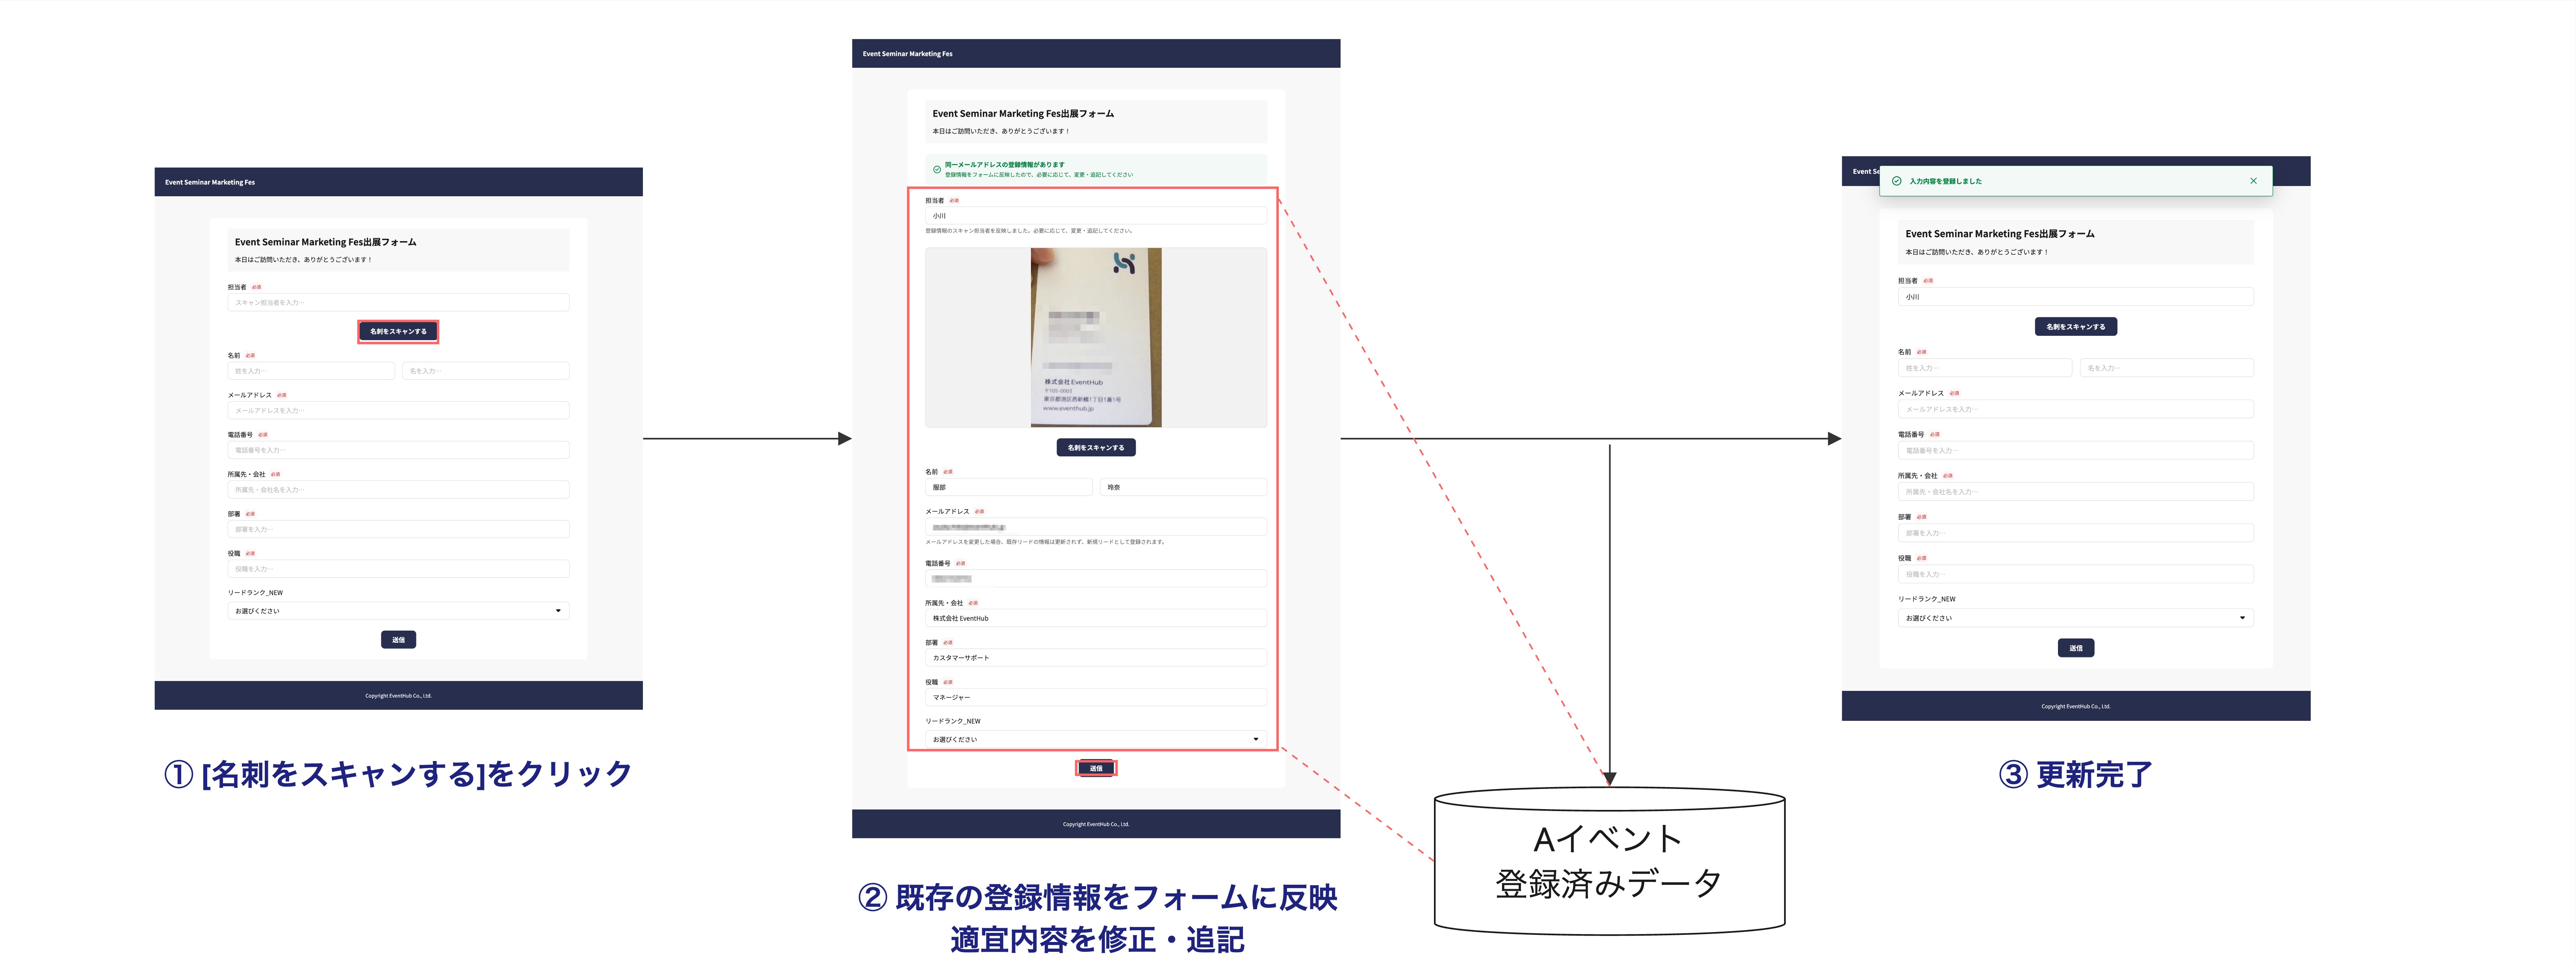The width and height of the screenshot is (2576, 964).
Task: Click header title Event Seminar Marketing Fes in step ① screen
Action: (210, 182)
